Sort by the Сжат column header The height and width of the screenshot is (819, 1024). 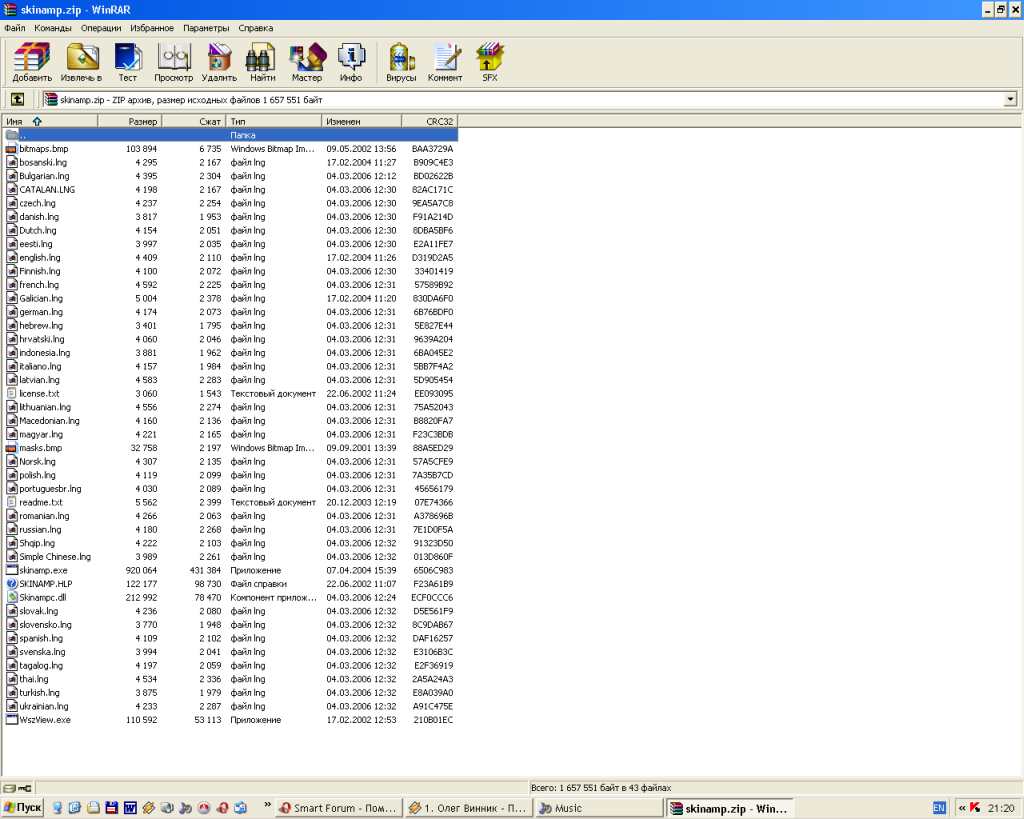[194, 121]
